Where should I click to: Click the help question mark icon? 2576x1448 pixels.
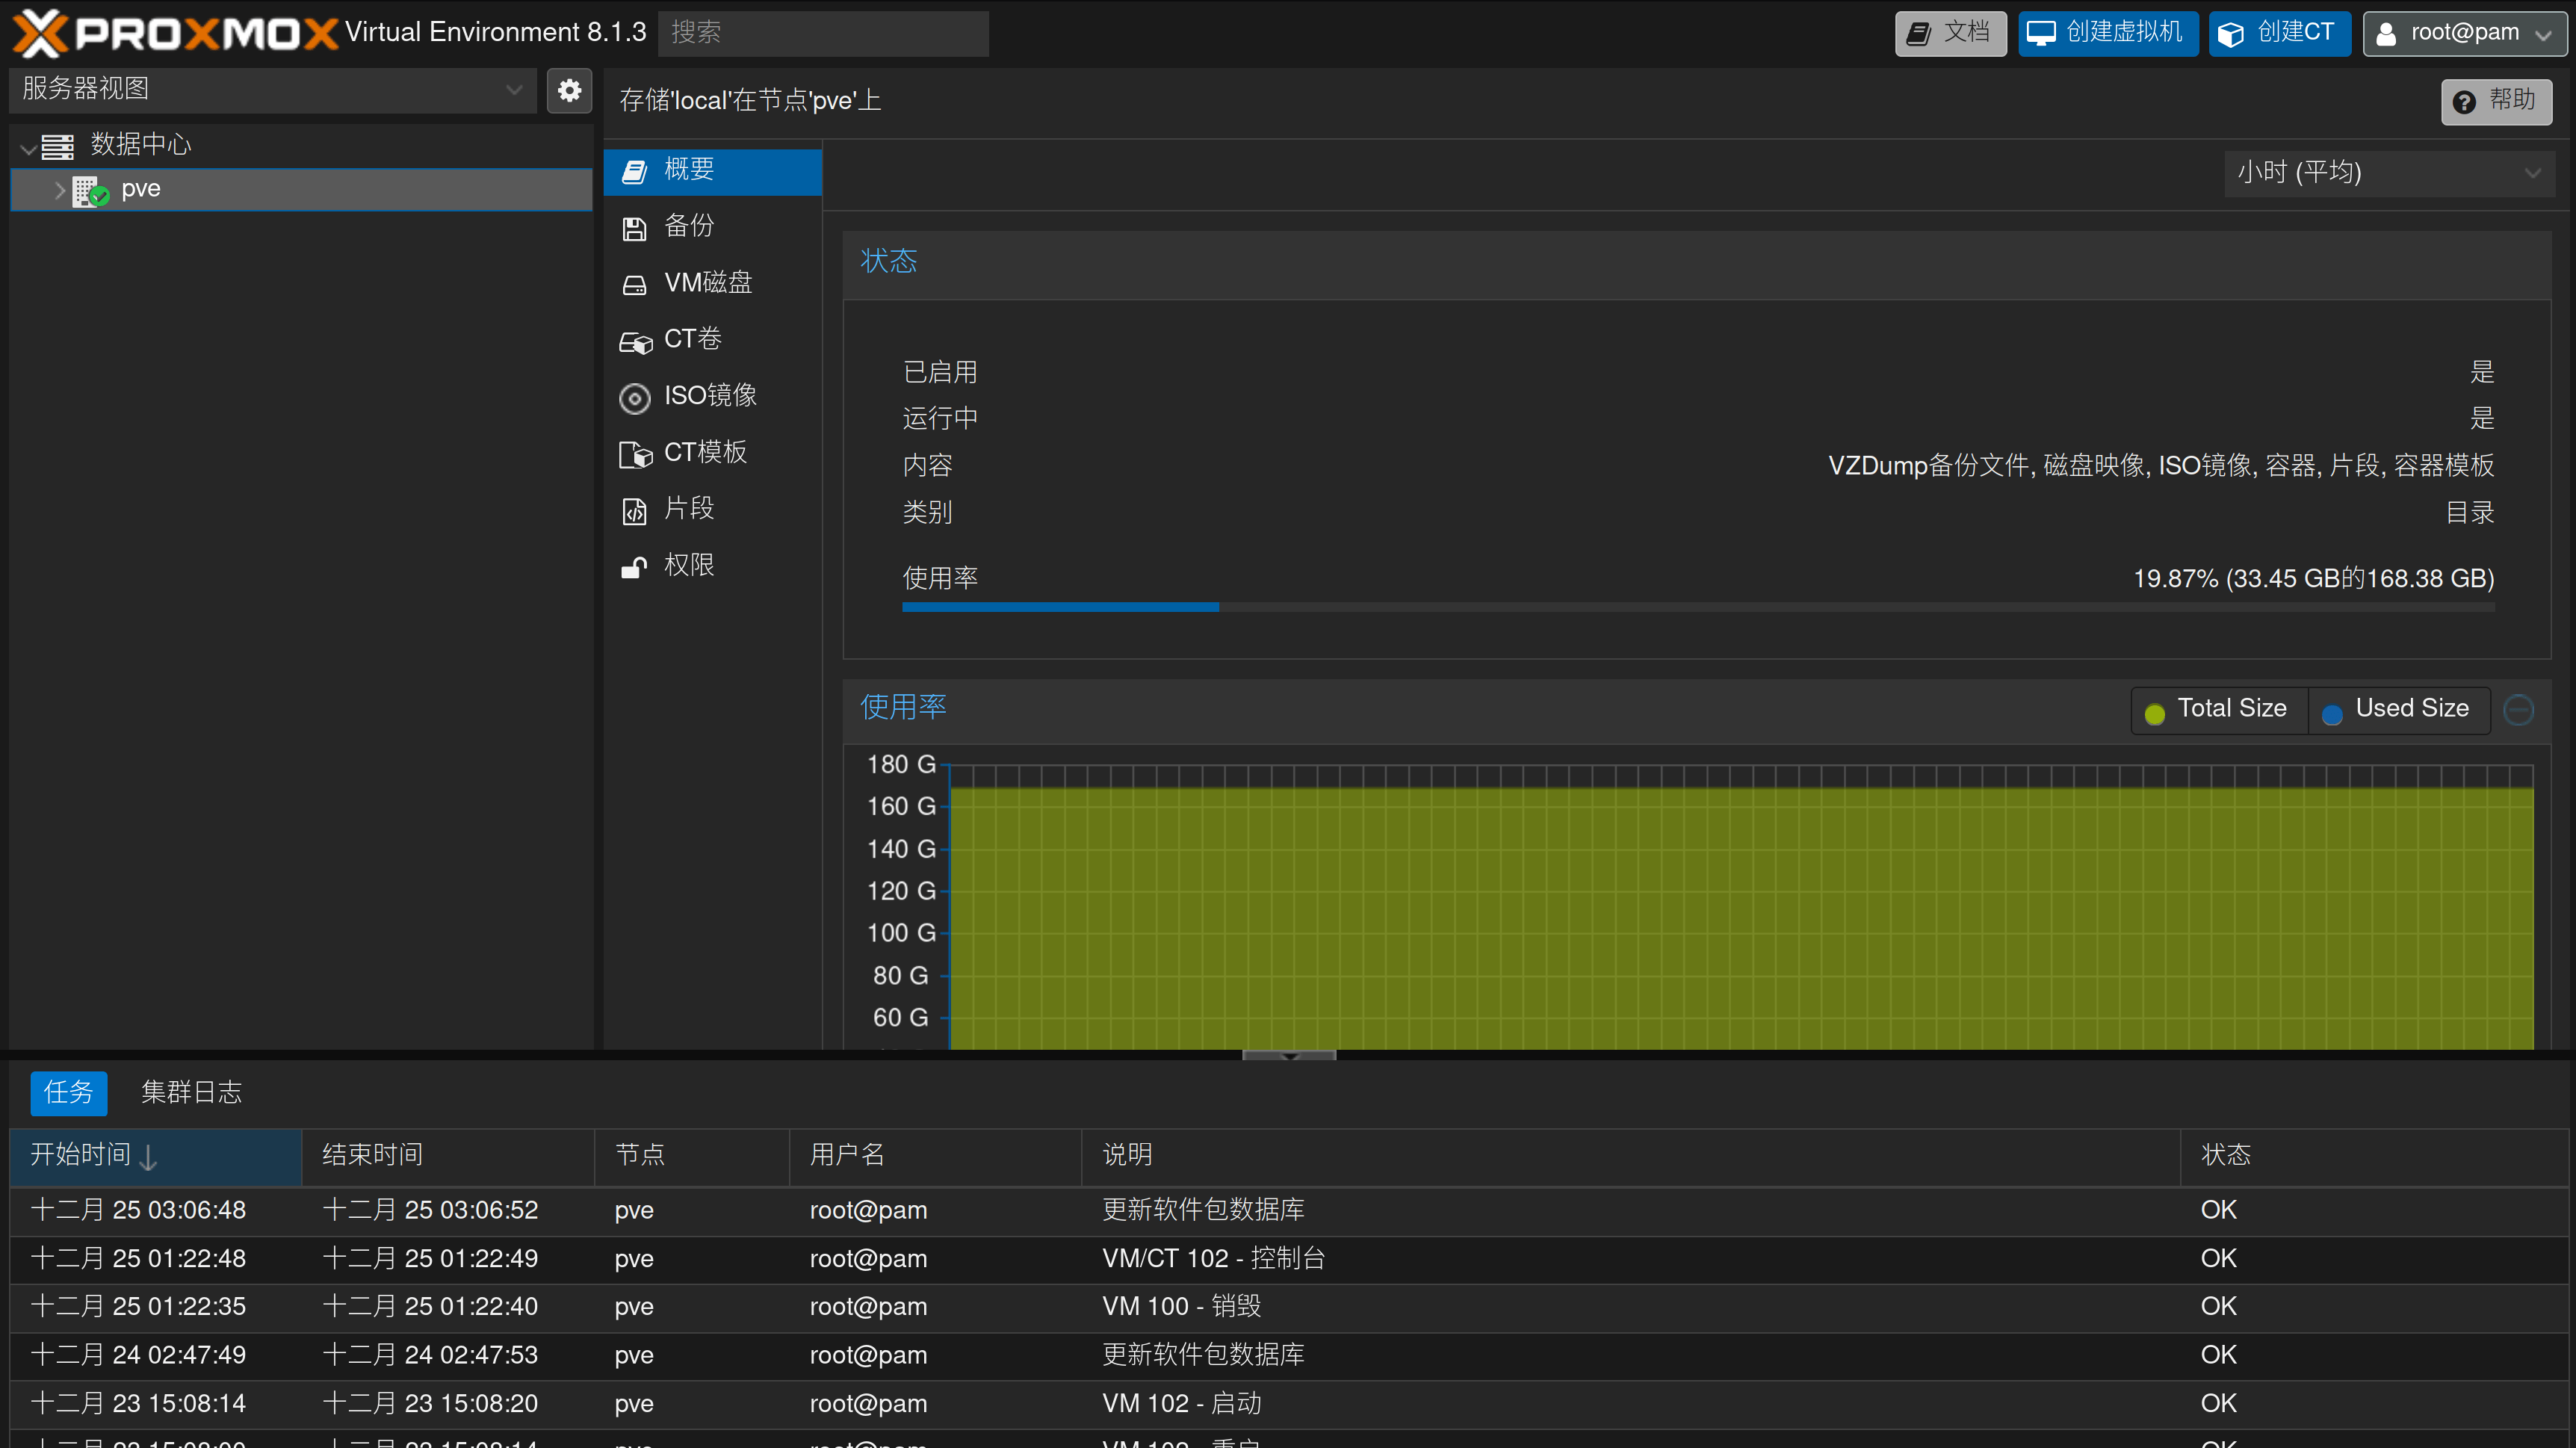[x=2464, y=102]
